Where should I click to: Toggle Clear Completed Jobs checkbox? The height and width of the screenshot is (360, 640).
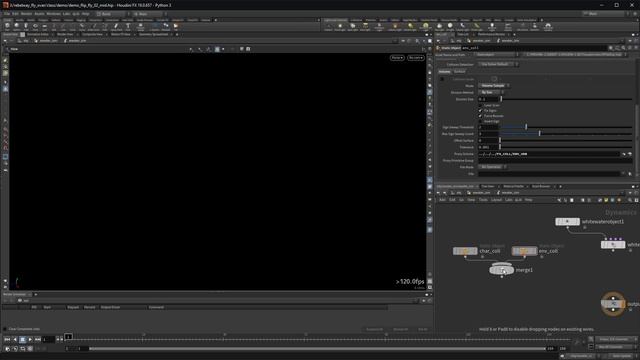(x=5, y=329)
